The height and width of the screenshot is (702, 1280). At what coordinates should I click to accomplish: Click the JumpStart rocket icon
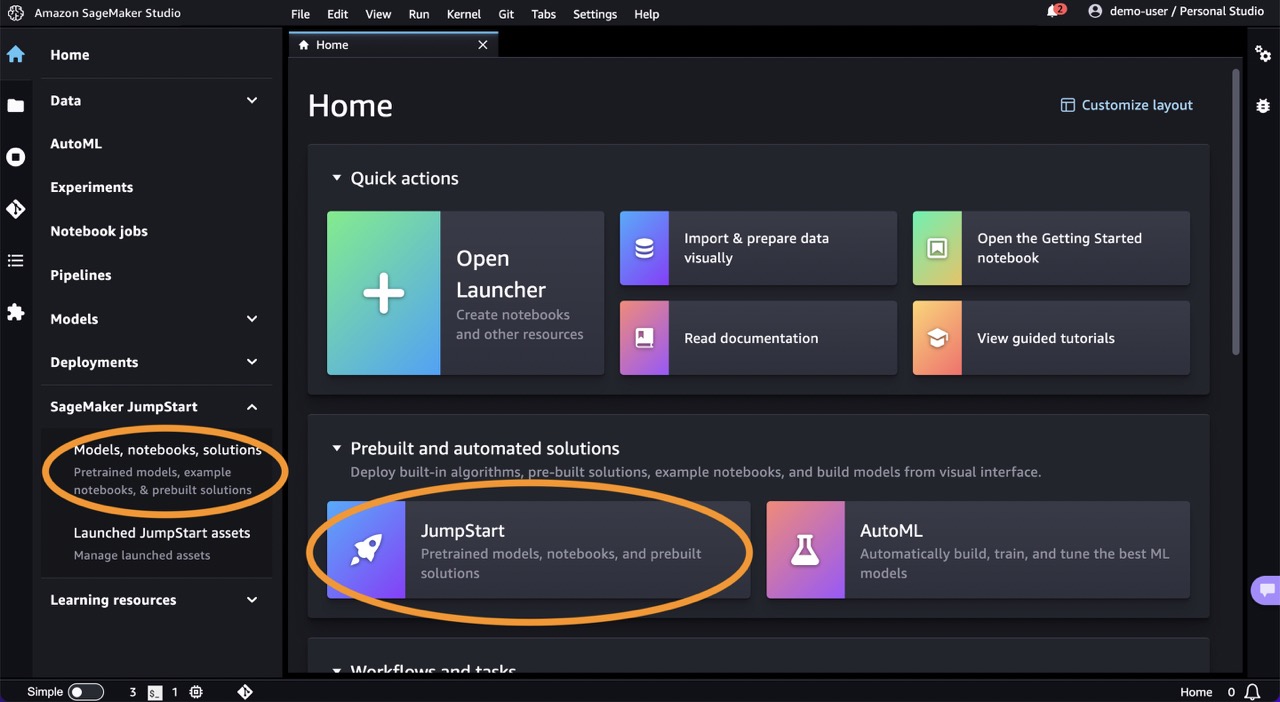(x=366, y=550)
